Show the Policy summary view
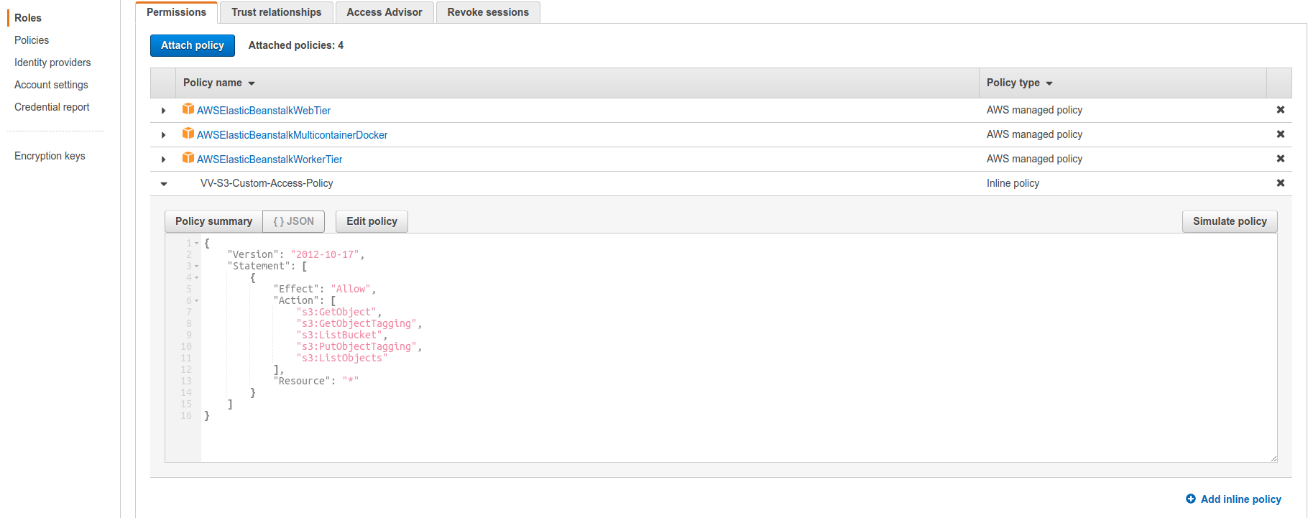Viewport: 1308px width, 518px height. pyautogui.click(x=214, y=221)
